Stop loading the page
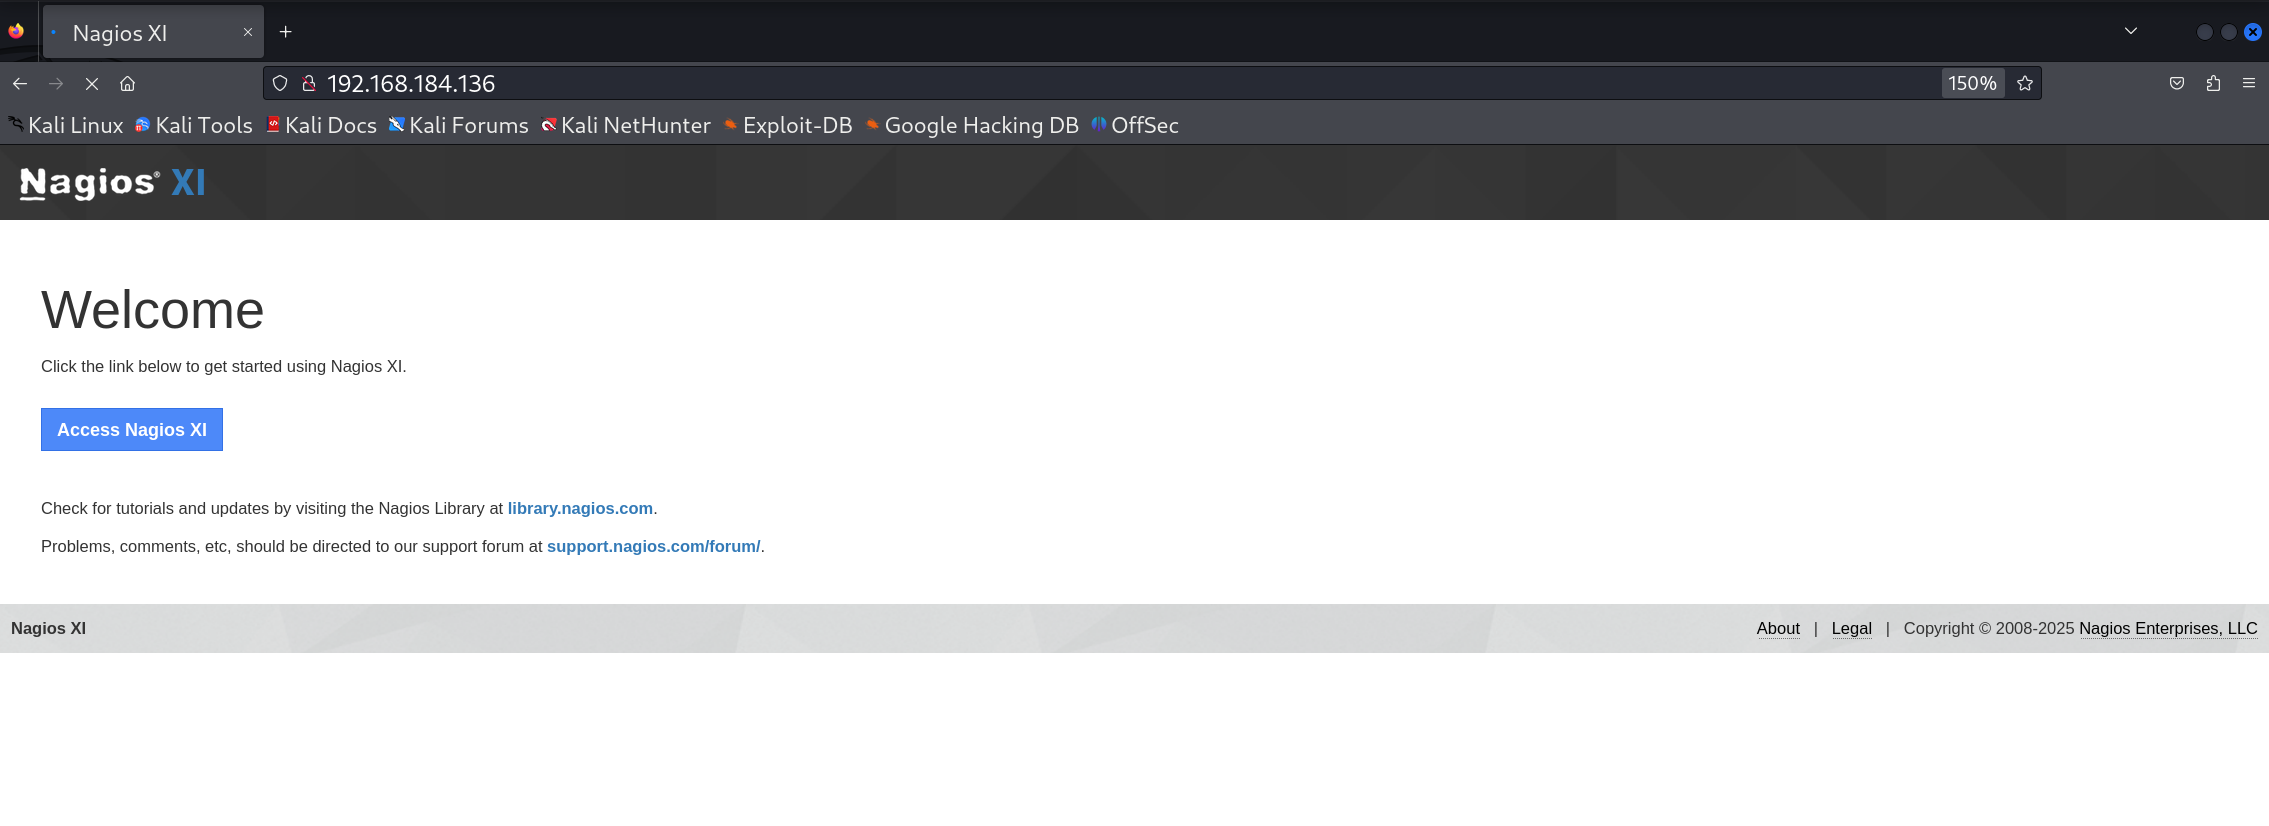The width and height of the screenshot is (2269, 826). [x=92, y=84]
